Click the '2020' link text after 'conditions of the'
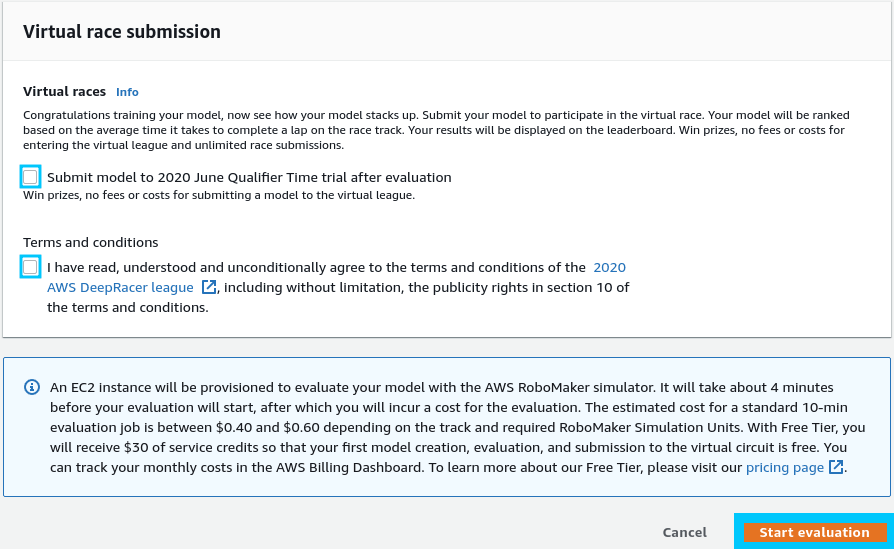Screen dimensions: 894x549 tap(609, 267)
